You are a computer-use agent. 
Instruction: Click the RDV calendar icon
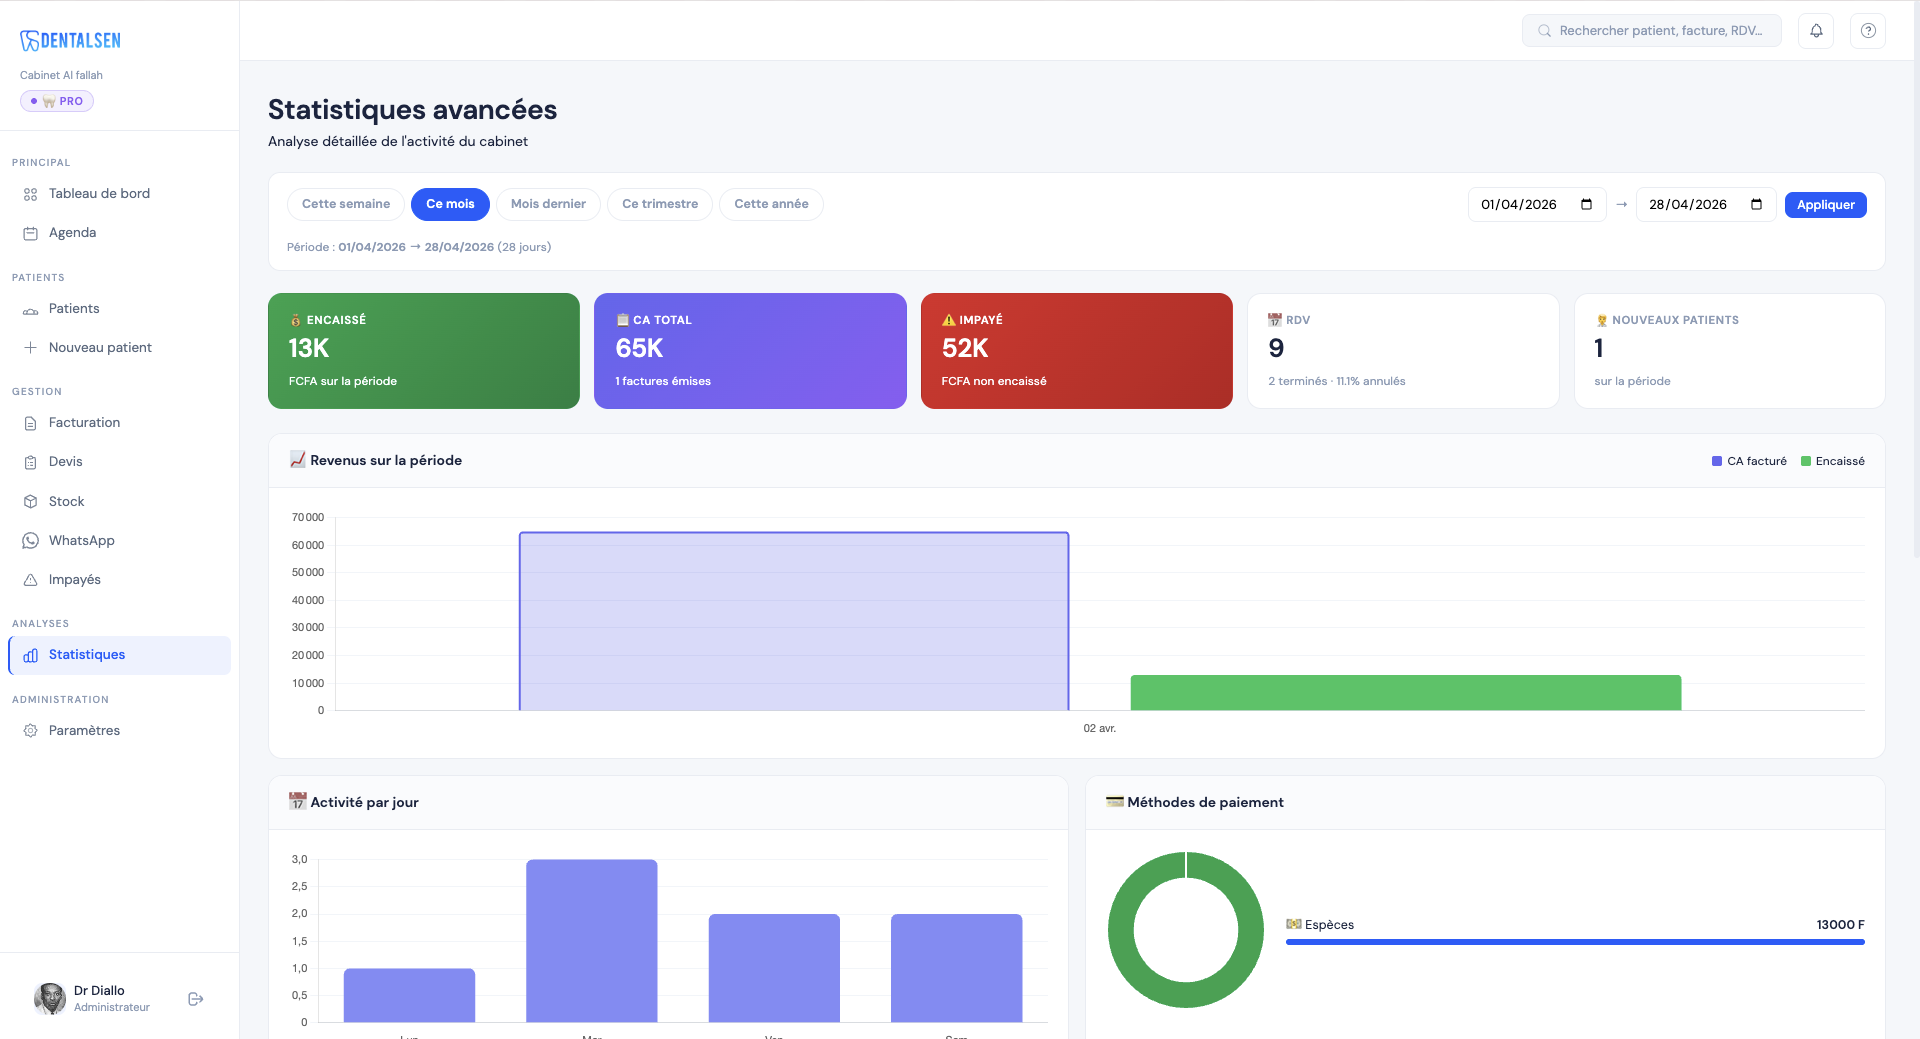tap(1275, 320)
